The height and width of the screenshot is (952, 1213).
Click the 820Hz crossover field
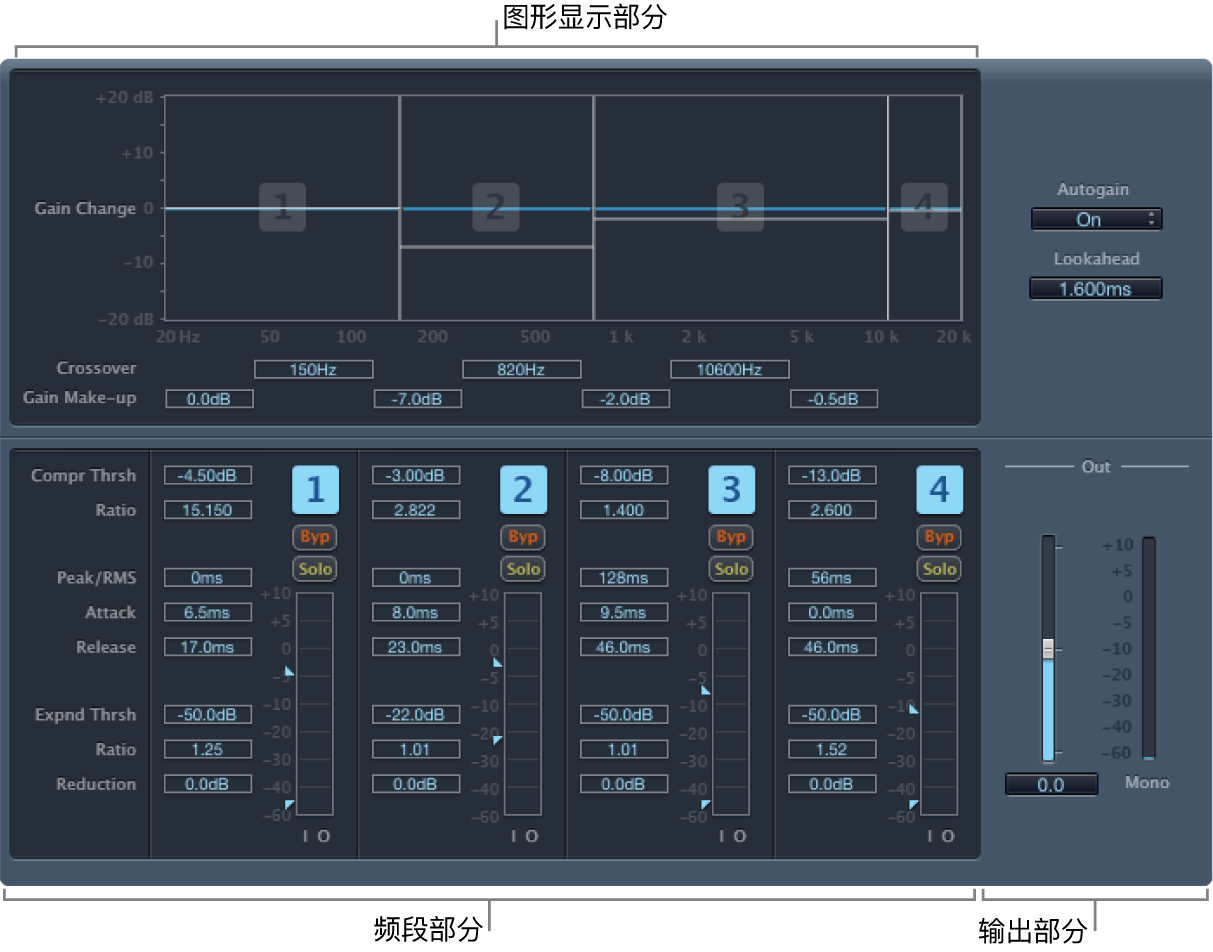click(522, 369)
